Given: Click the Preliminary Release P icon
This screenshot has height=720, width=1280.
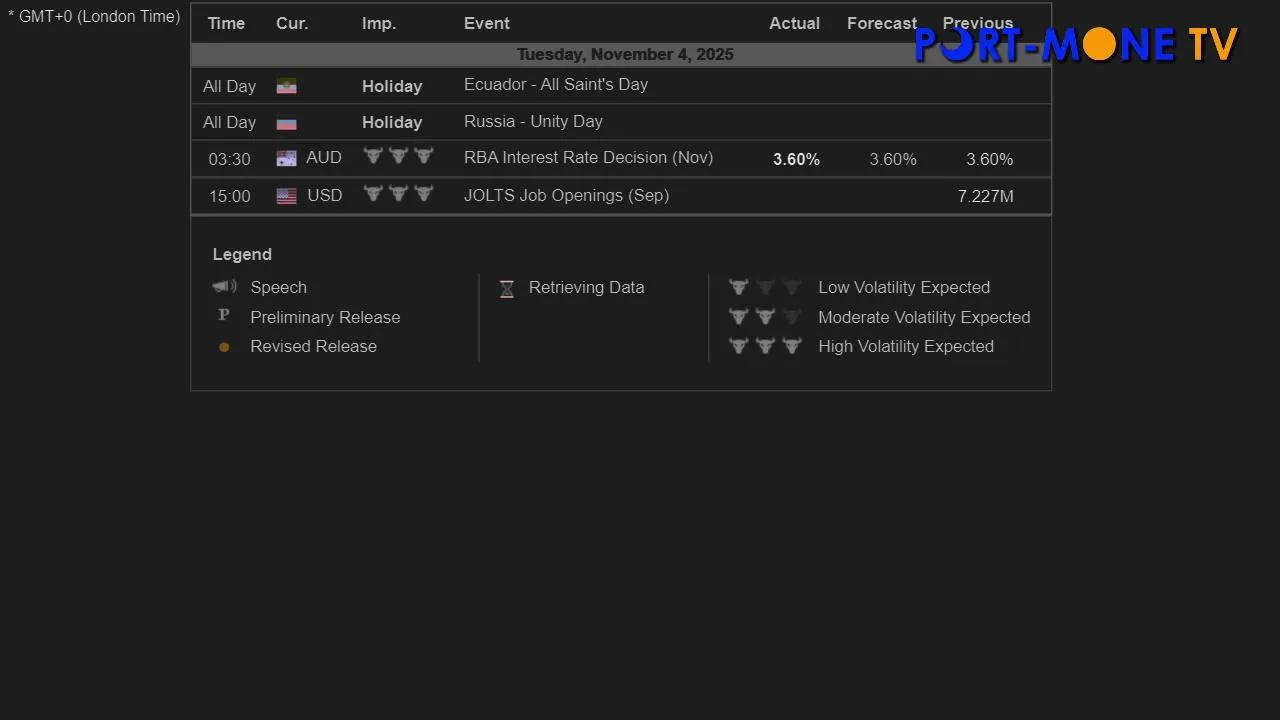Looking at the screenshot, I should coord(224,315).
